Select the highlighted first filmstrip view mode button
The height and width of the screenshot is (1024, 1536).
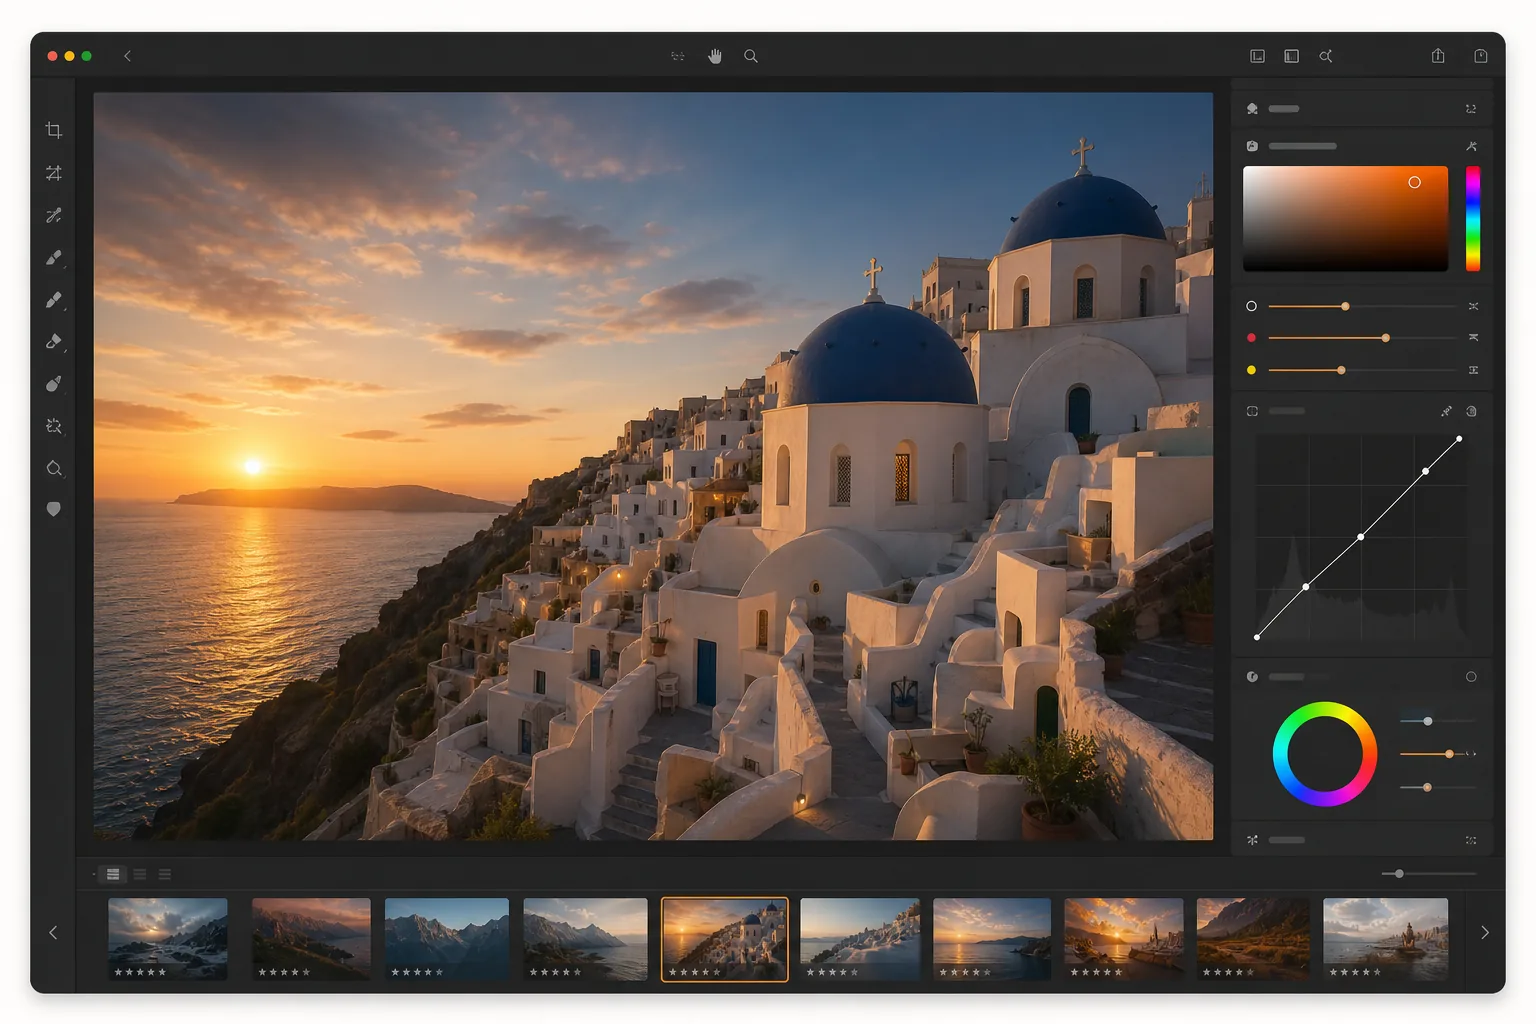[x=113, y=874]
